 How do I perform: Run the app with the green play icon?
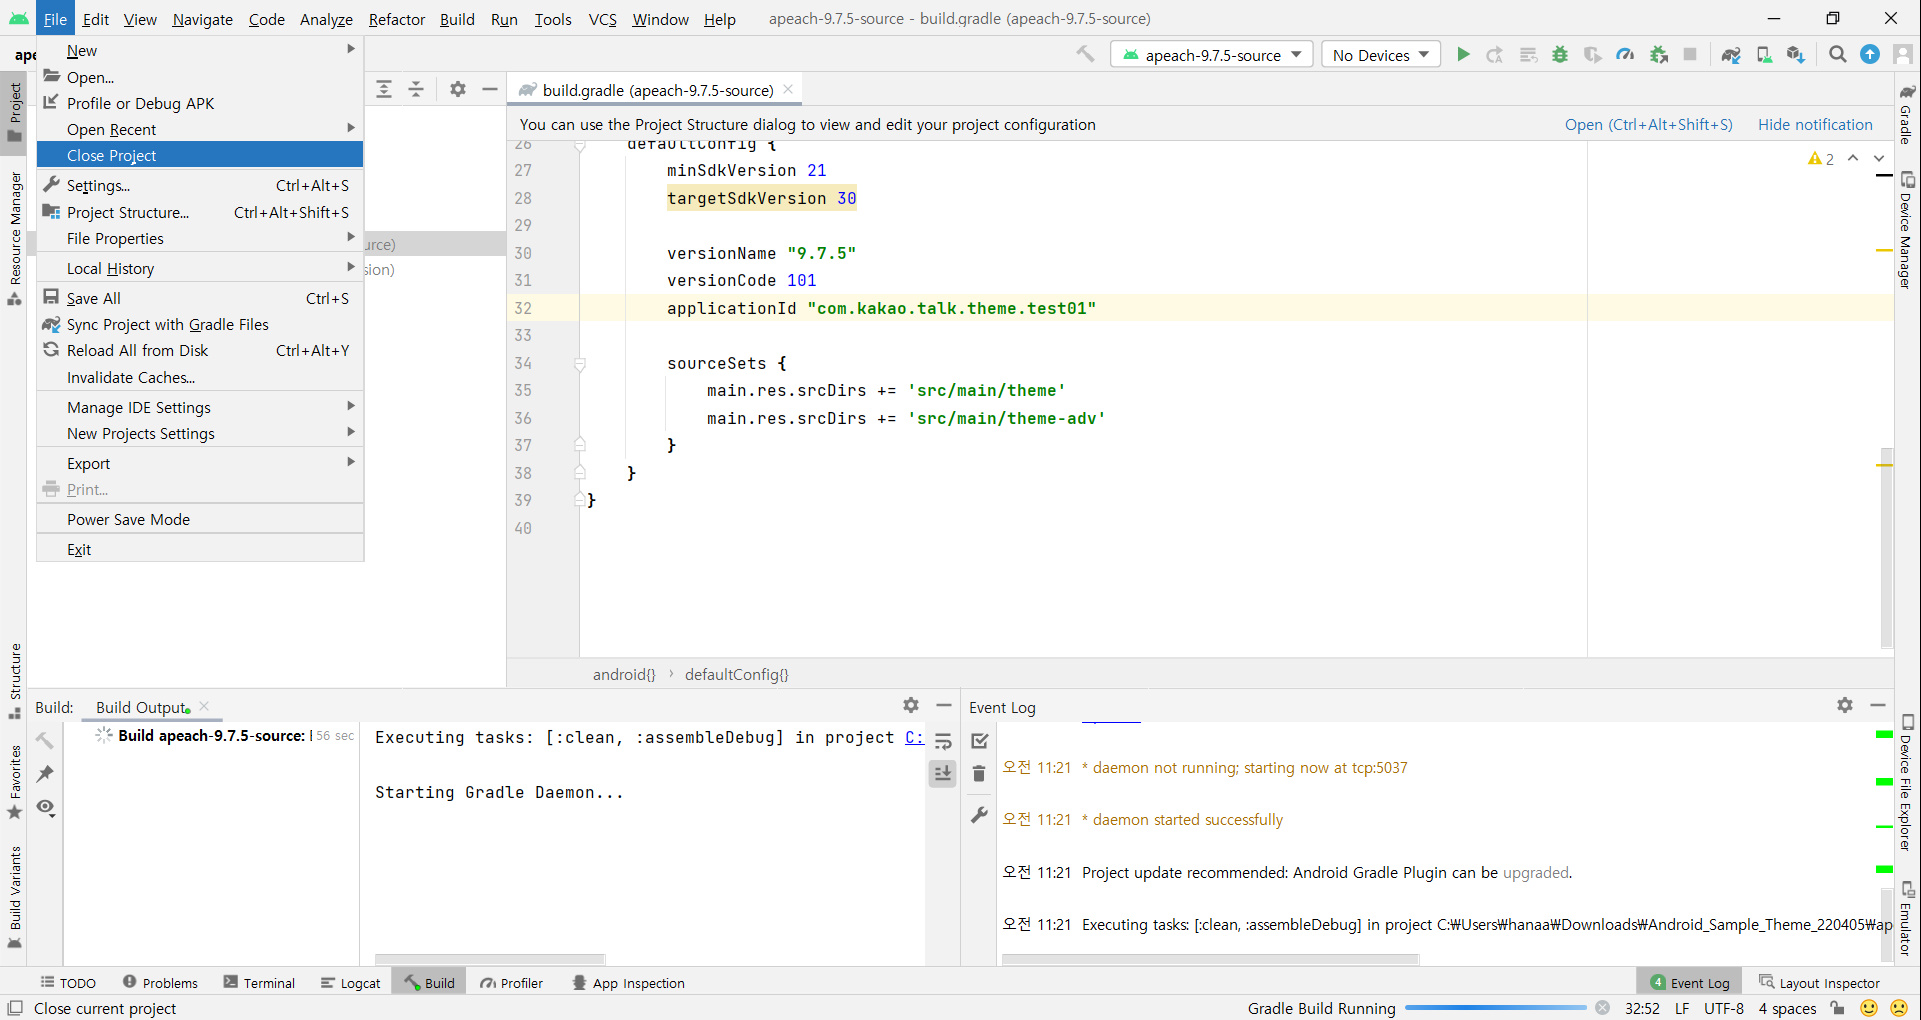[1463, 55]
